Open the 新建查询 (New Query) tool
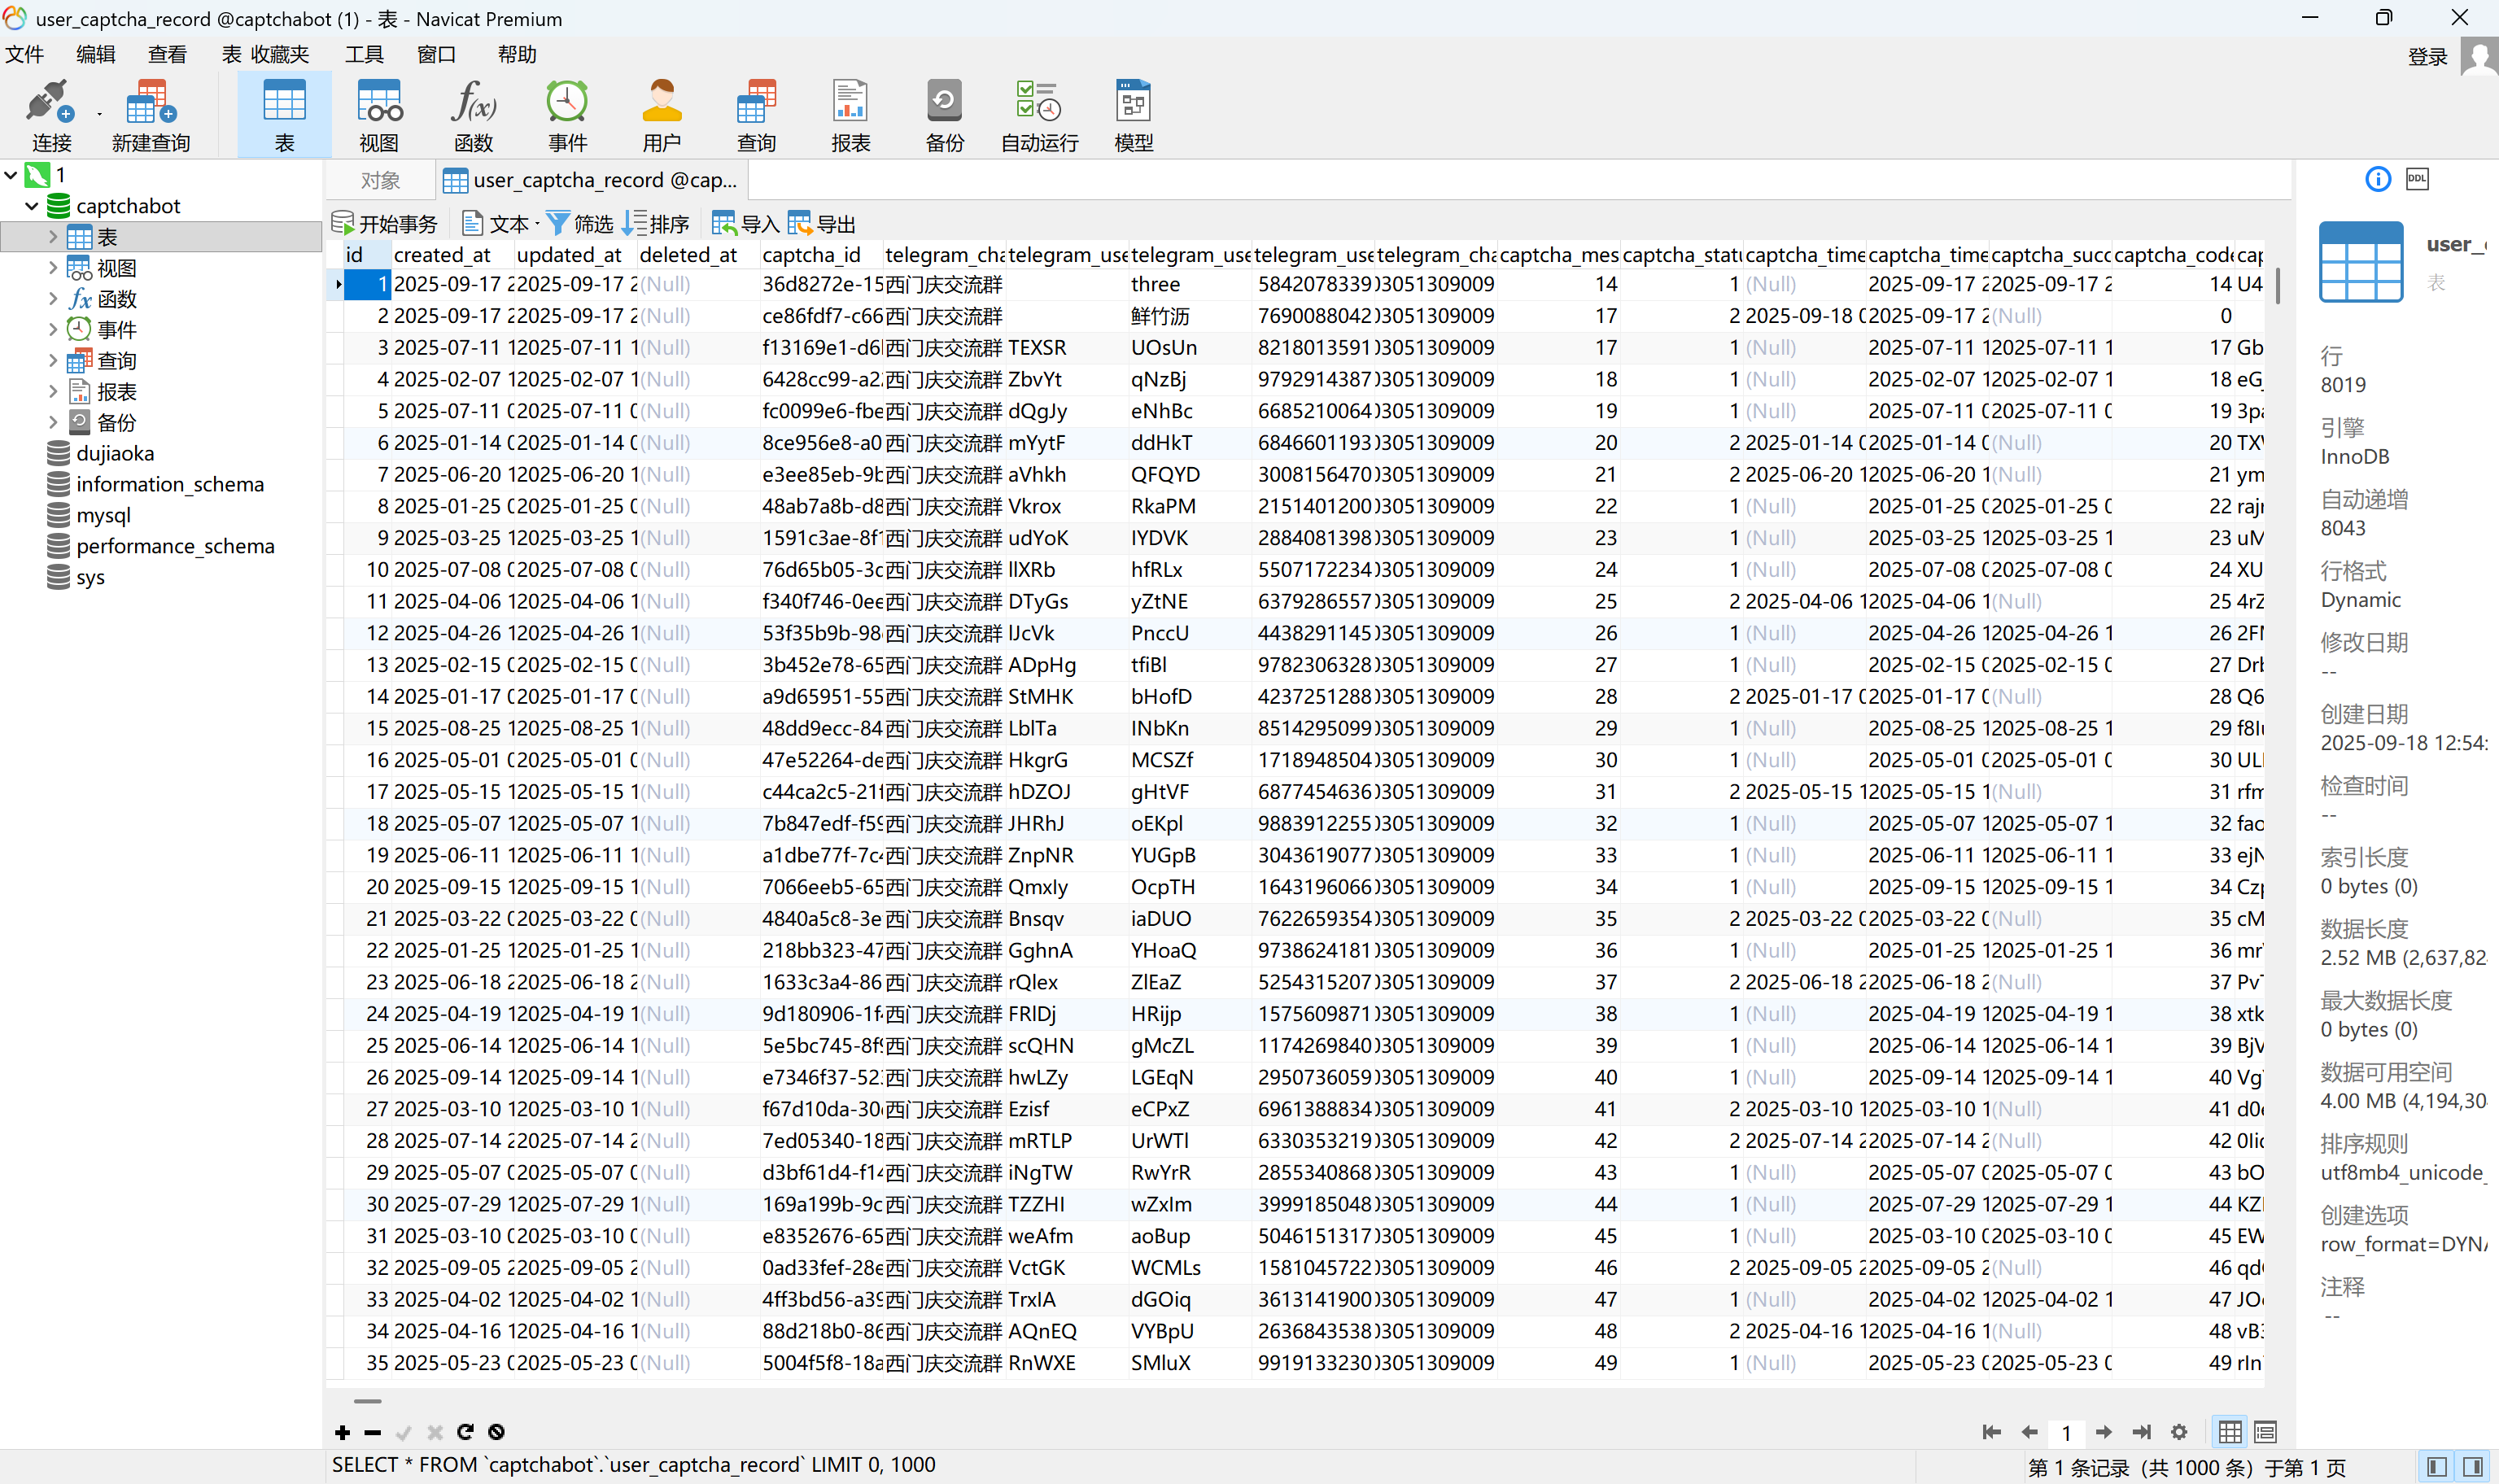 click(150, 116)
